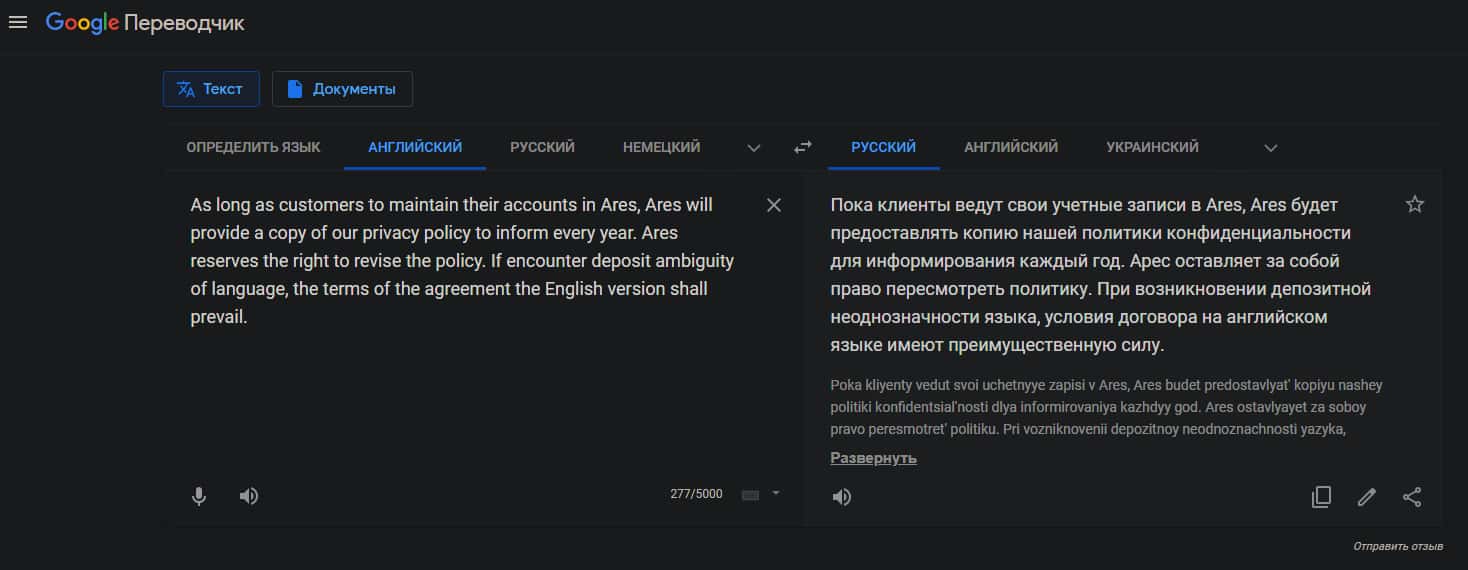Activate microphone voice input
The width and height of the screenshot is (1468, 570).
(199, 496)
